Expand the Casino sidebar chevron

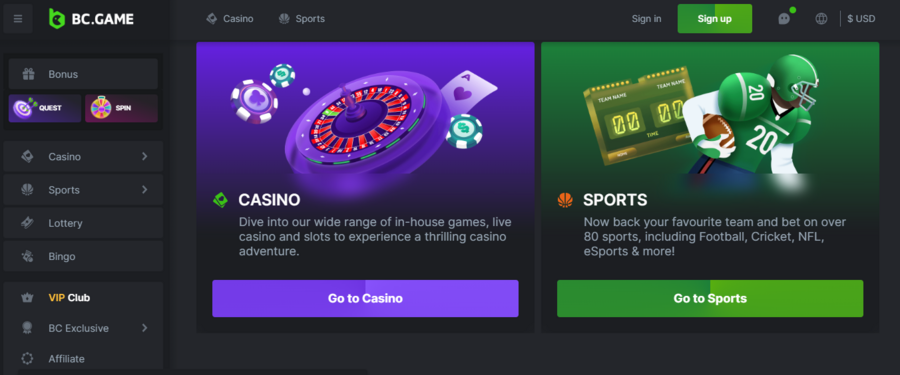pyautogui.click(x=145, y=156)
